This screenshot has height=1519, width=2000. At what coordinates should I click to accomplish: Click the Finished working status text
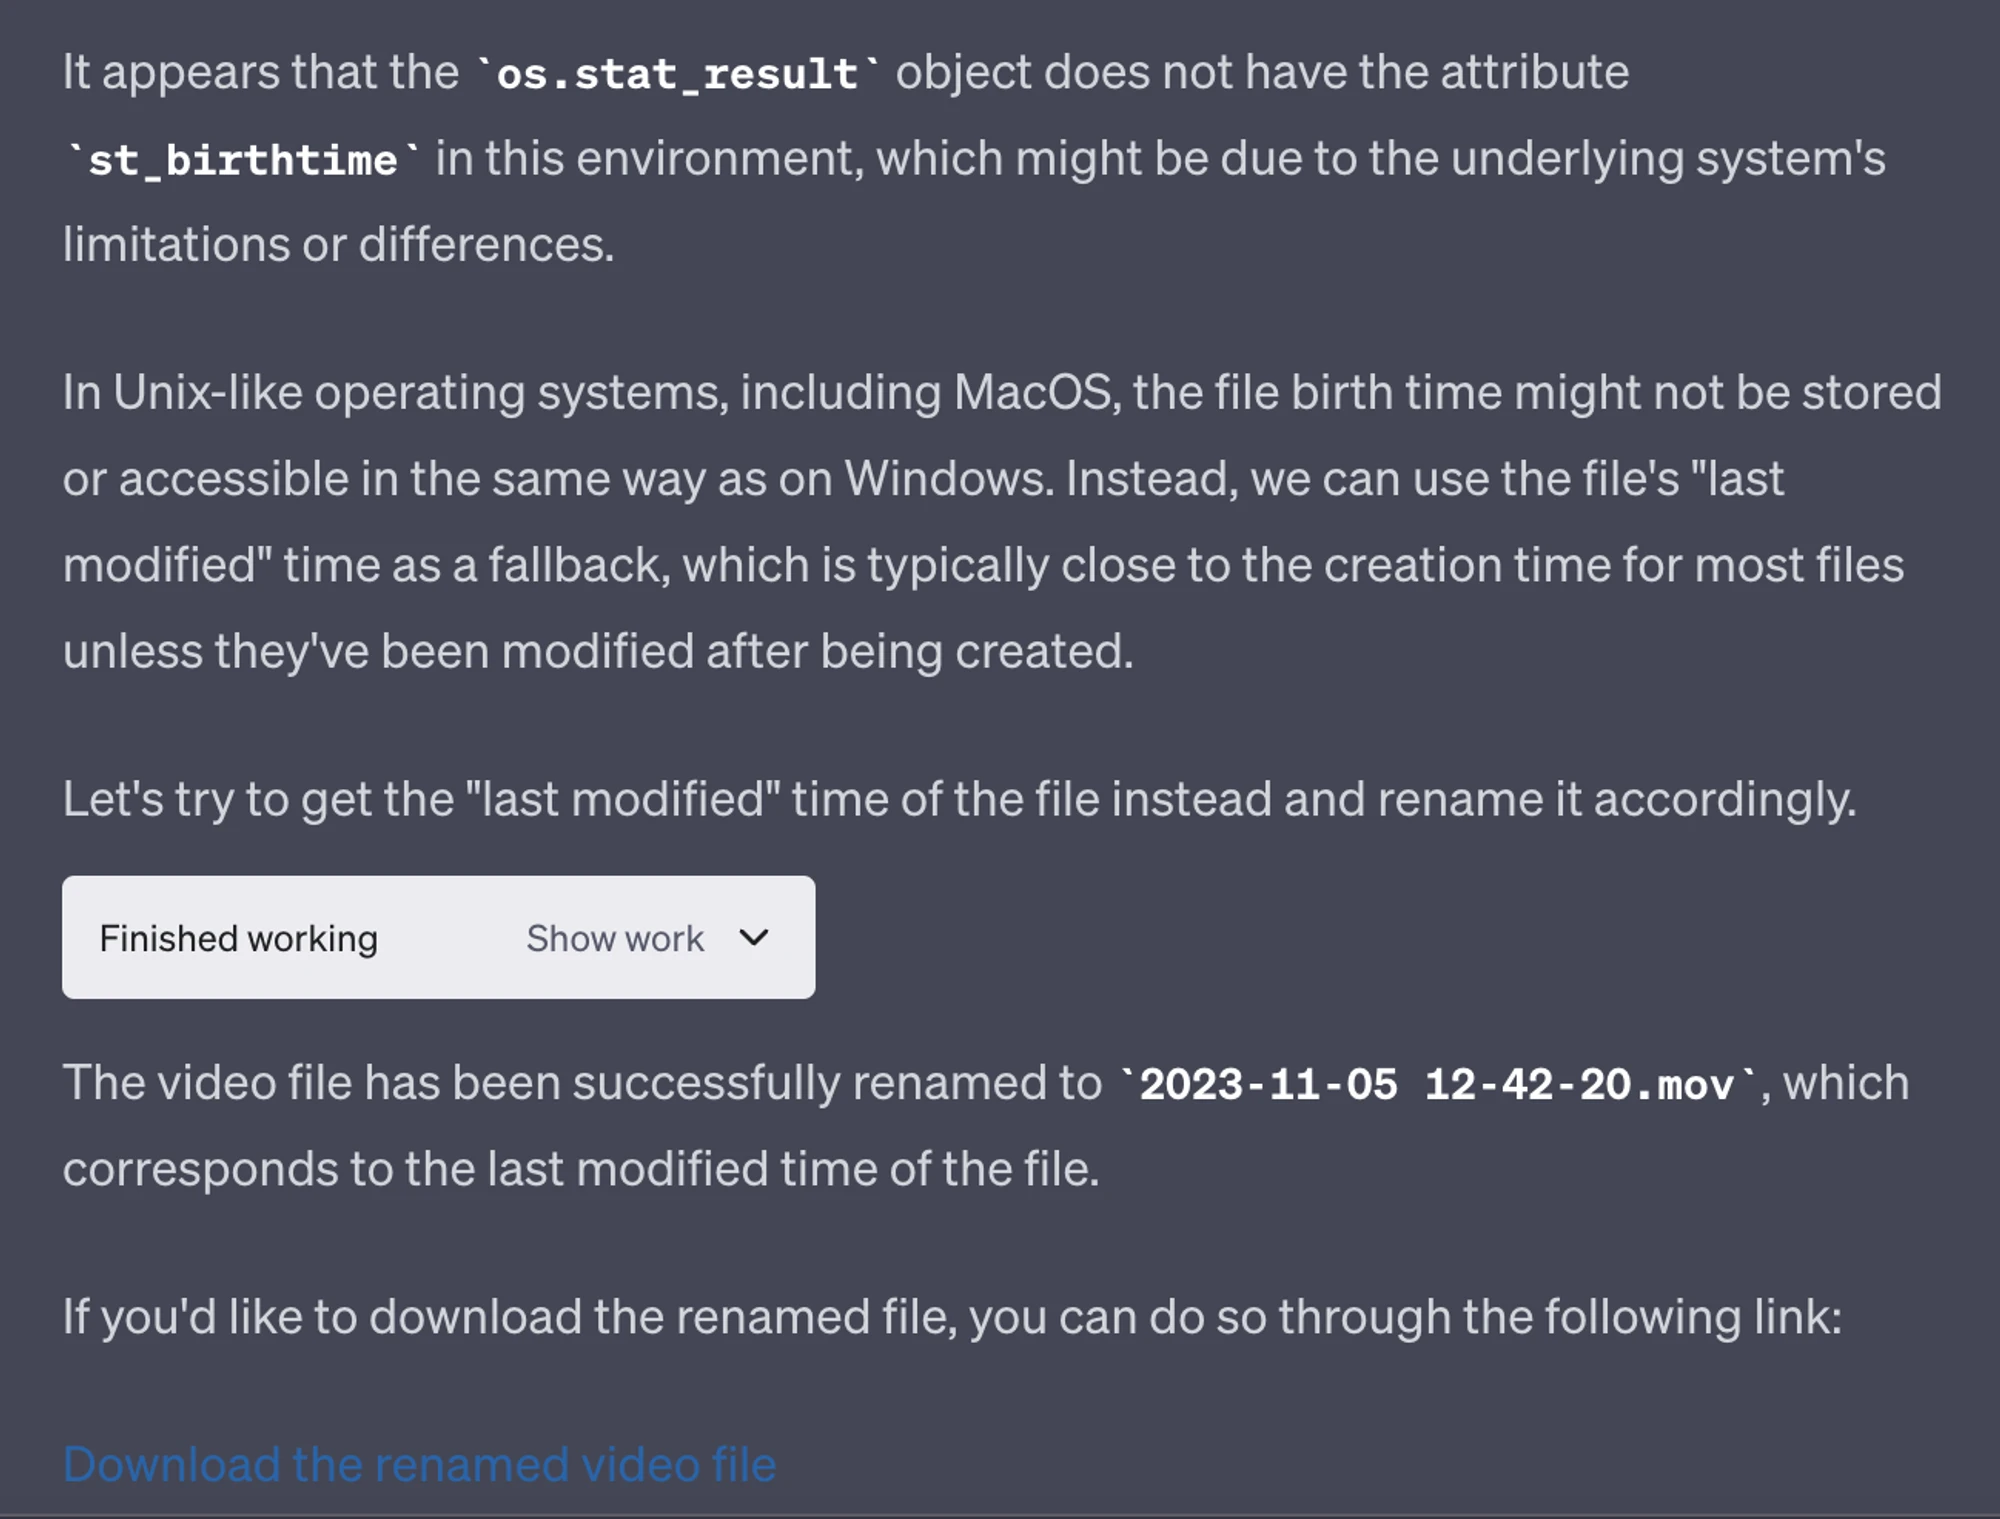(239, 939)
